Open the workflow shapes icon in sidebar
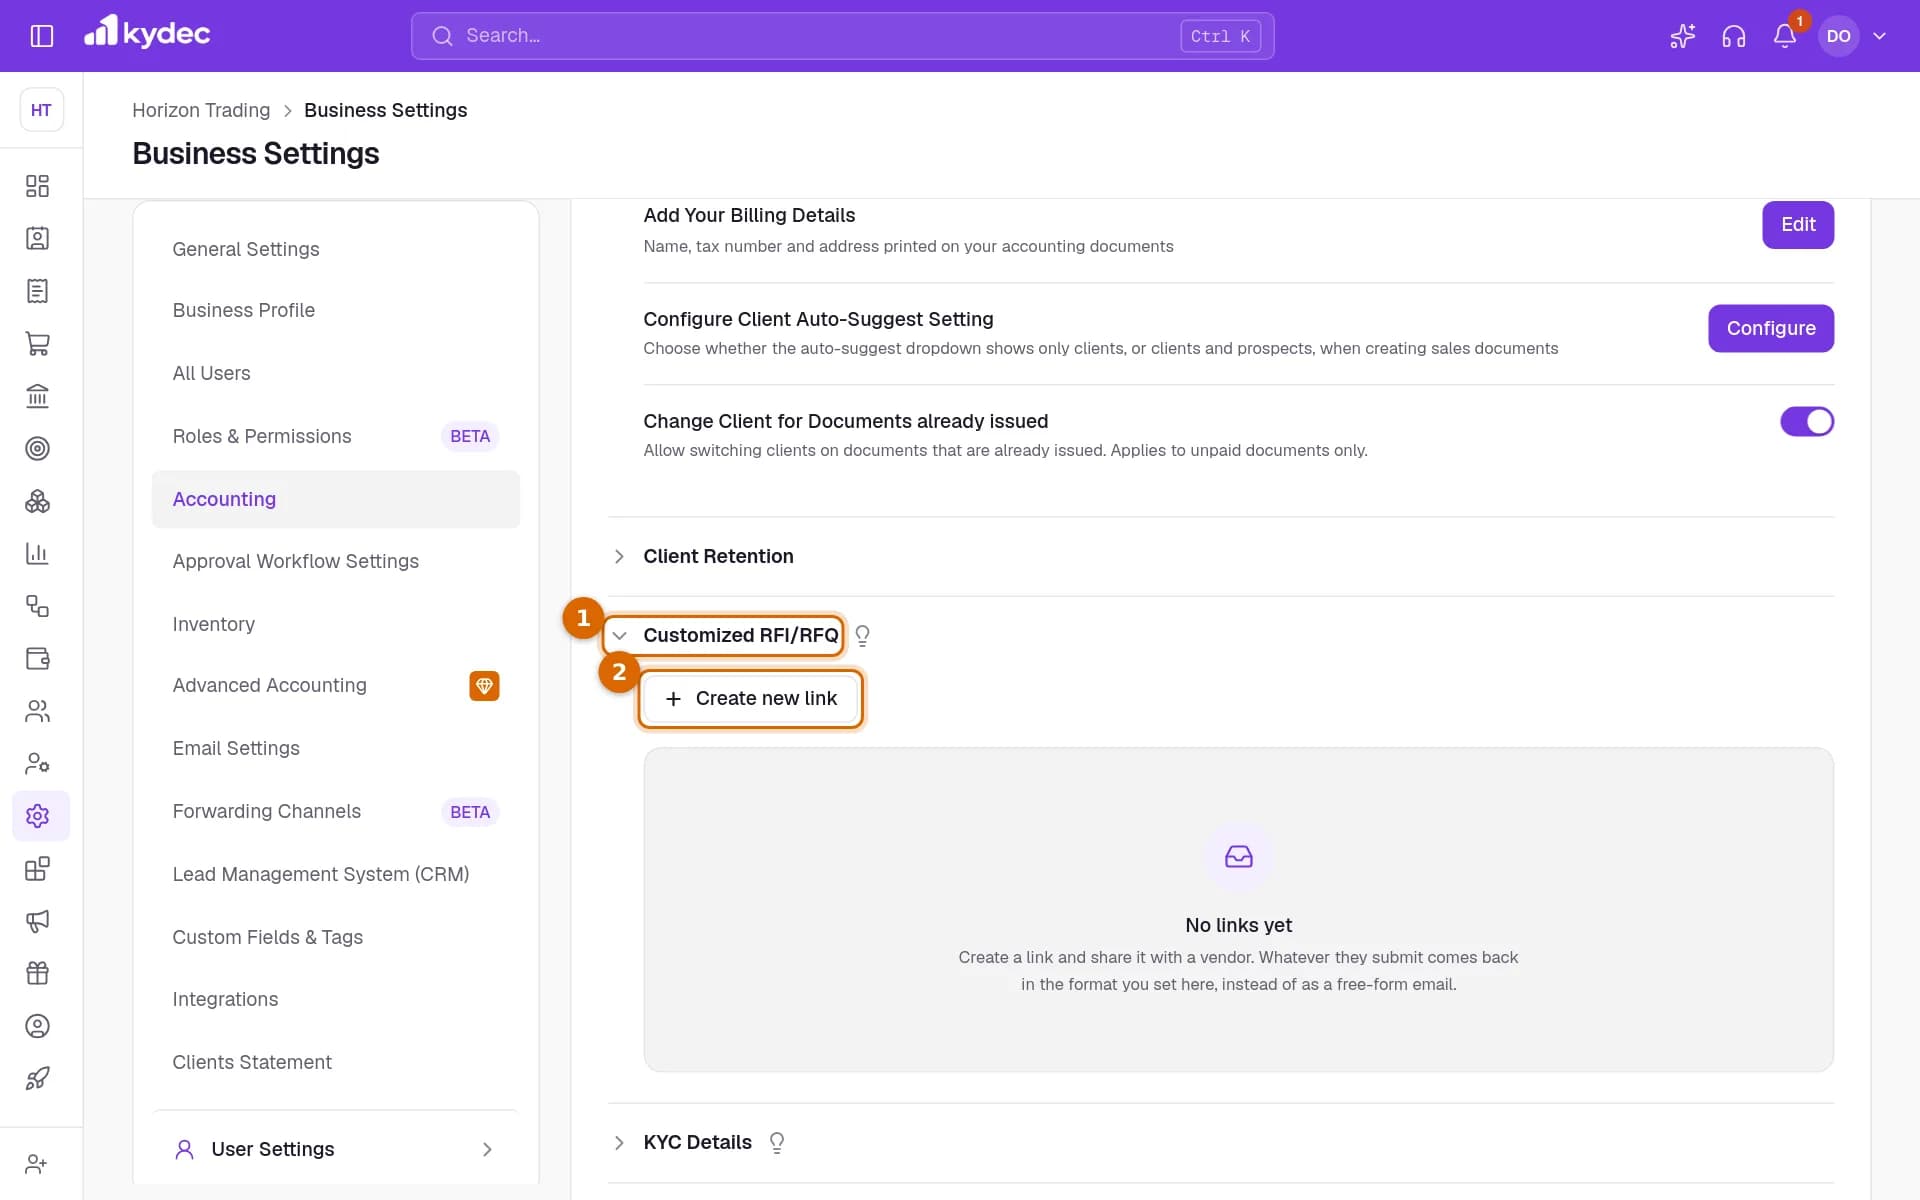 point(37,606)
